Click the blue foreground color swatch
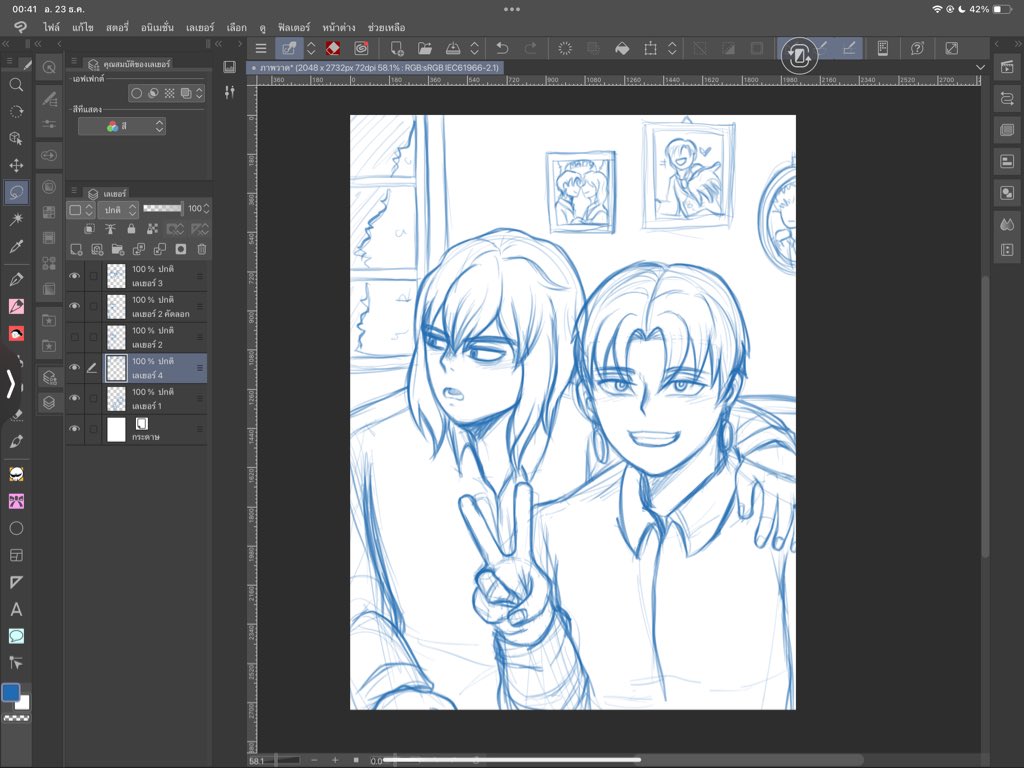 (x=13, y=690)
